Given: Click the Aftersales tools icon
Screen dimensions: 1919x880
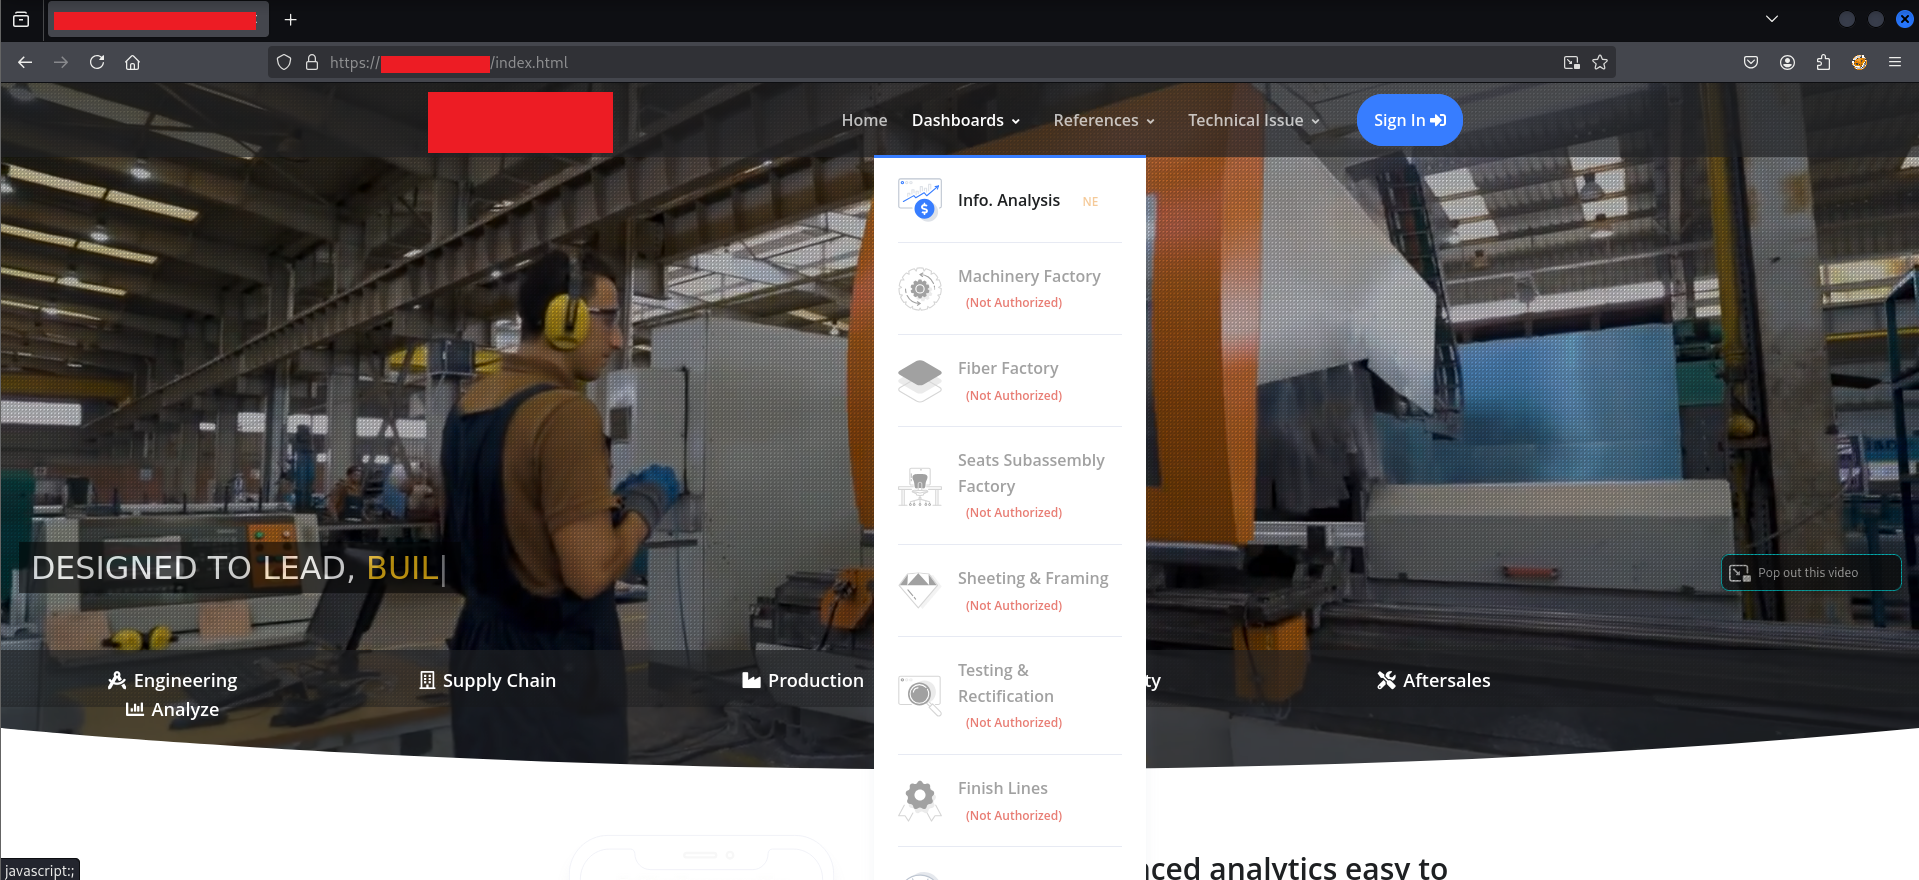Looking at the screenshot, I should coord(1386,680).
